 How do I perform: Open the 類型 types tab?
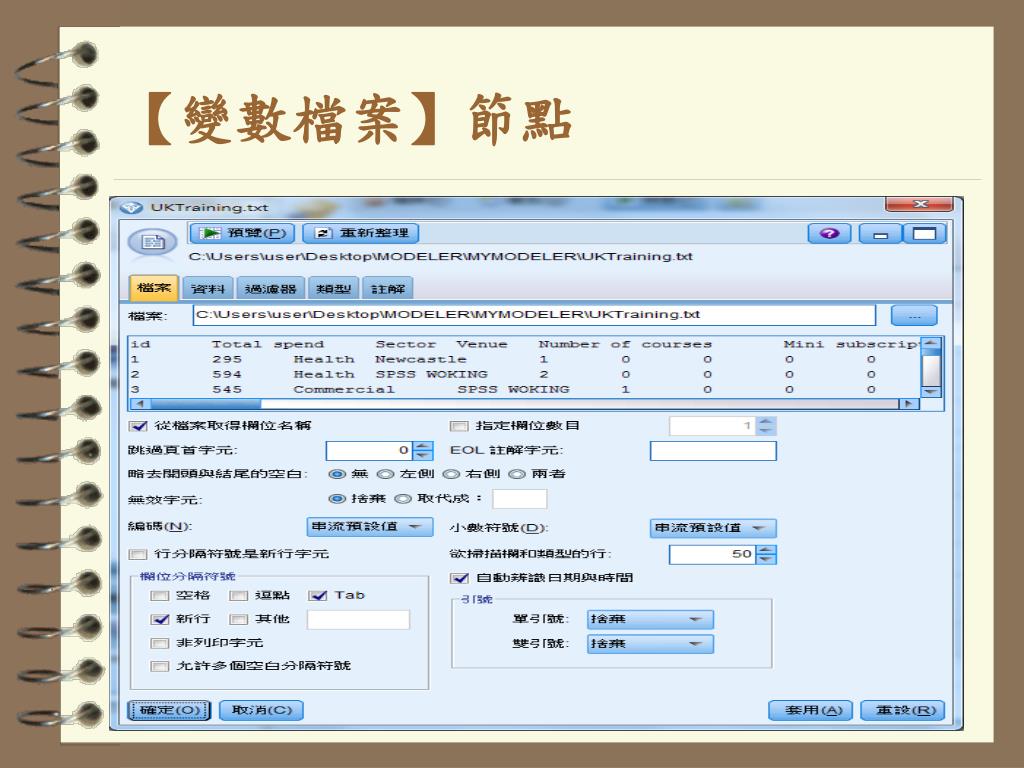(x=334, y=289)
